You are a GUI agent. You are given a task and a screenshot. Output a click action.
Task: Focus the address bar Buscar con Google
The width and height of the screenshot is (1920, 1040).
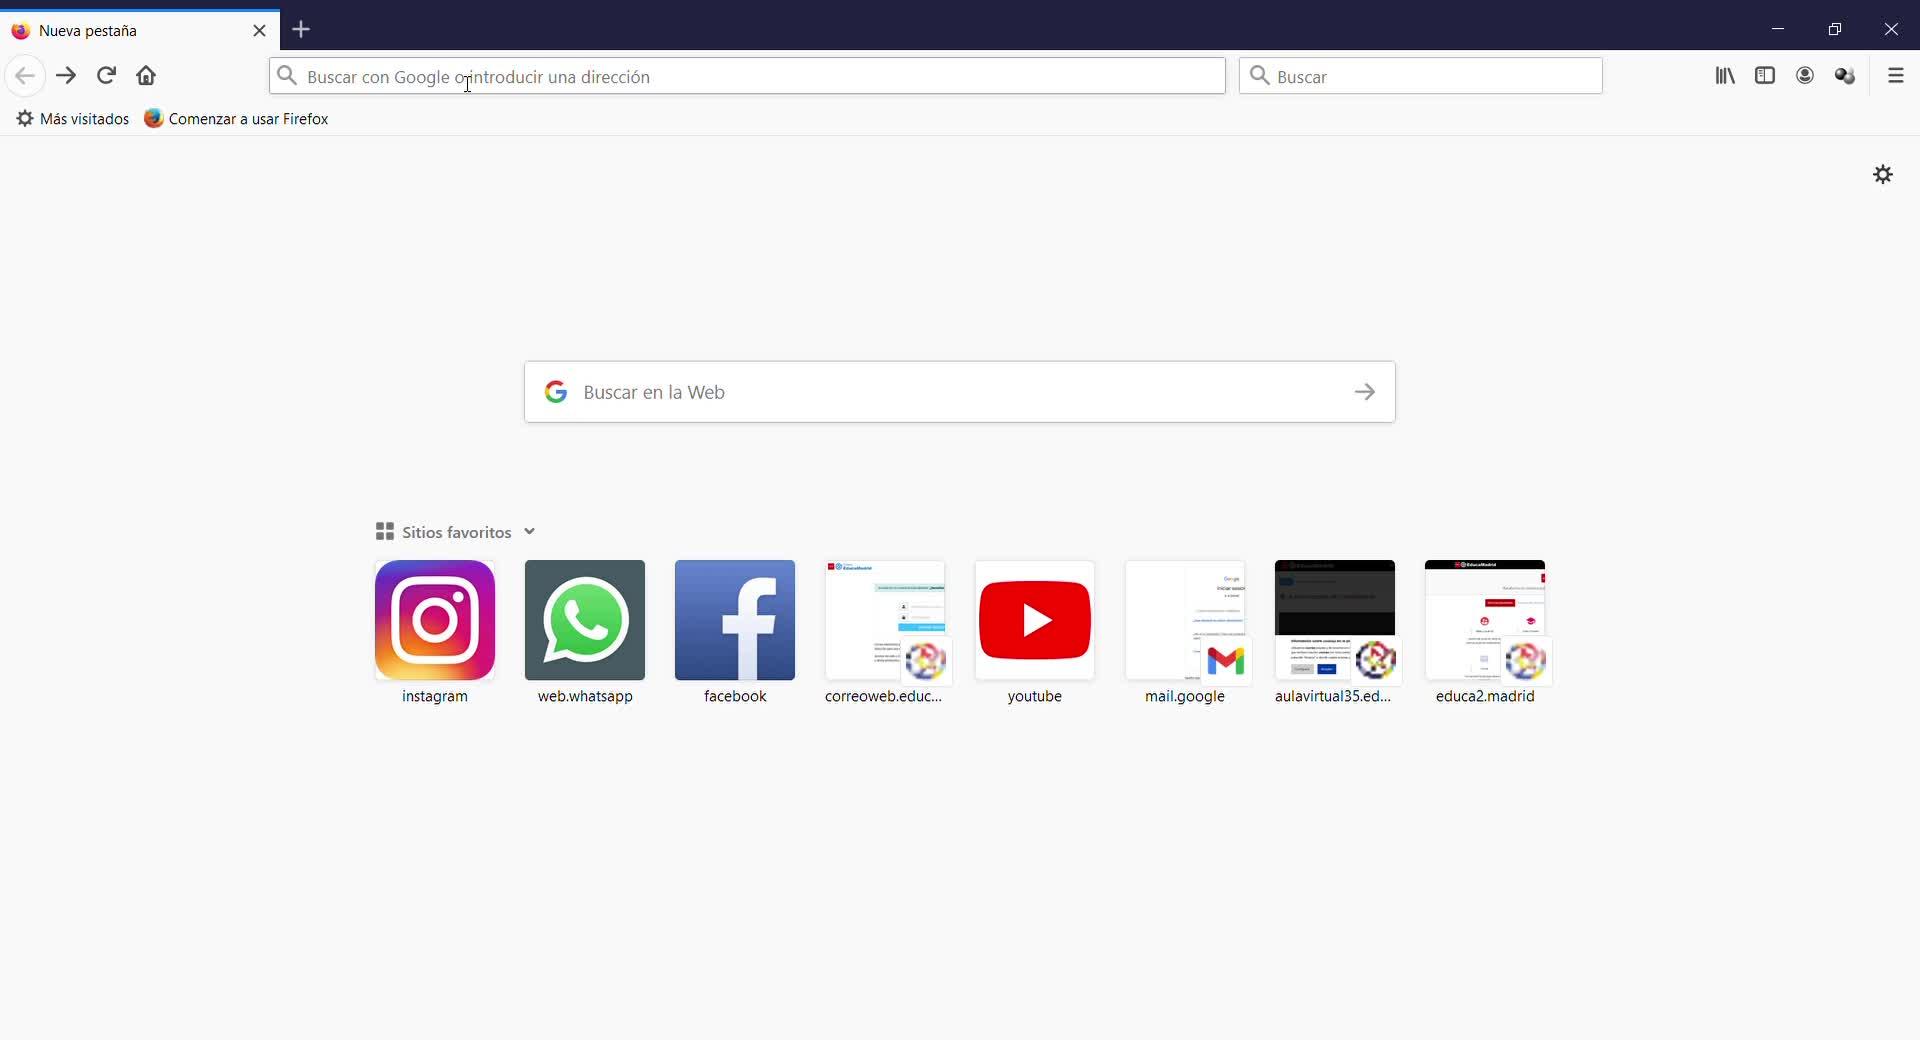747,76
